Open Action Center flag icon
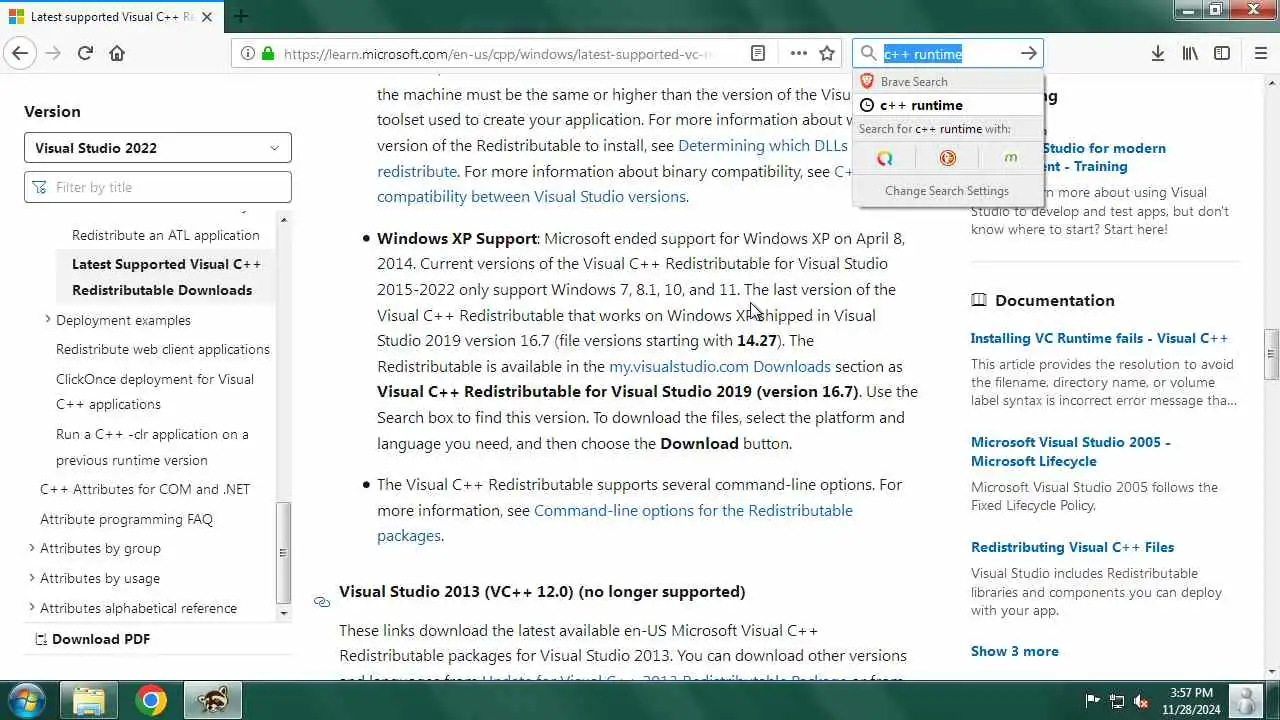This screenshot has width=1280, height=720. (1093, 701)
